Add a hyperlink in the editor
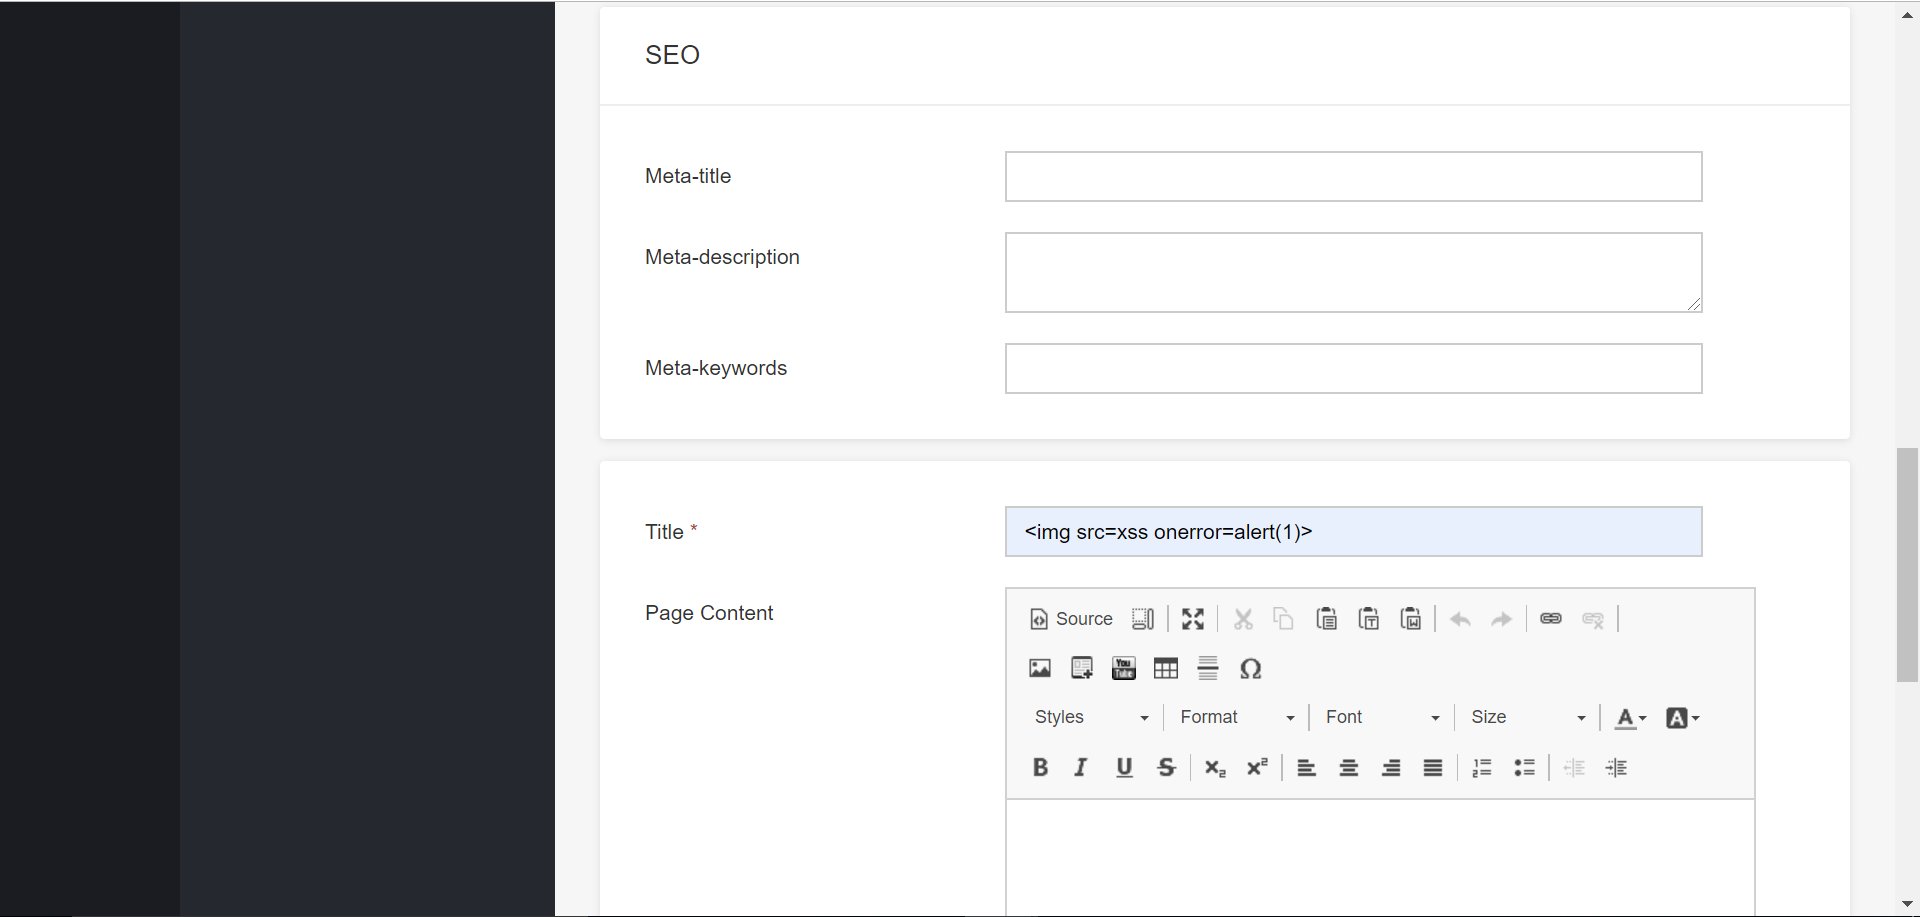Image resolution: width=1920 pixels, height=917 pixels. (x=1551, y=618)
